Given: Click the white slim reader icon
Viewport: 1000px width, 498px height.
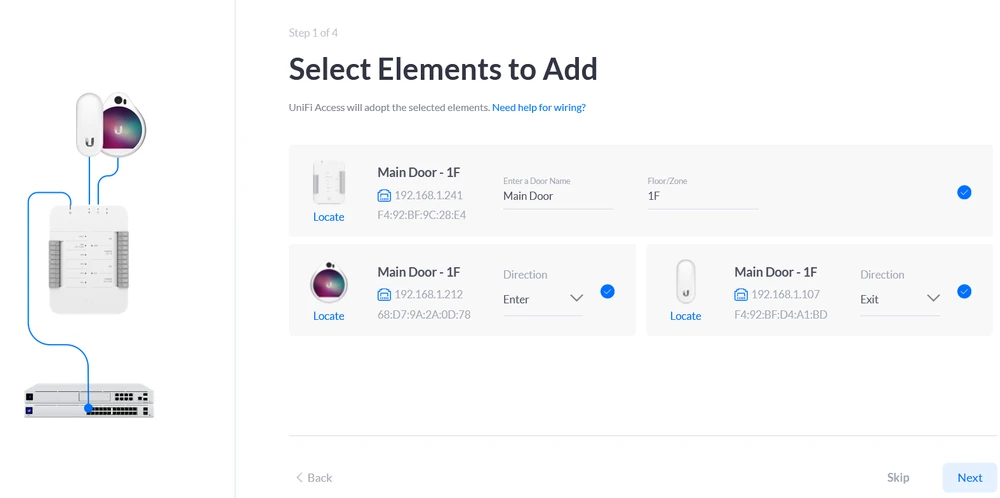Looking at the screenshot, I should point(685,282).
